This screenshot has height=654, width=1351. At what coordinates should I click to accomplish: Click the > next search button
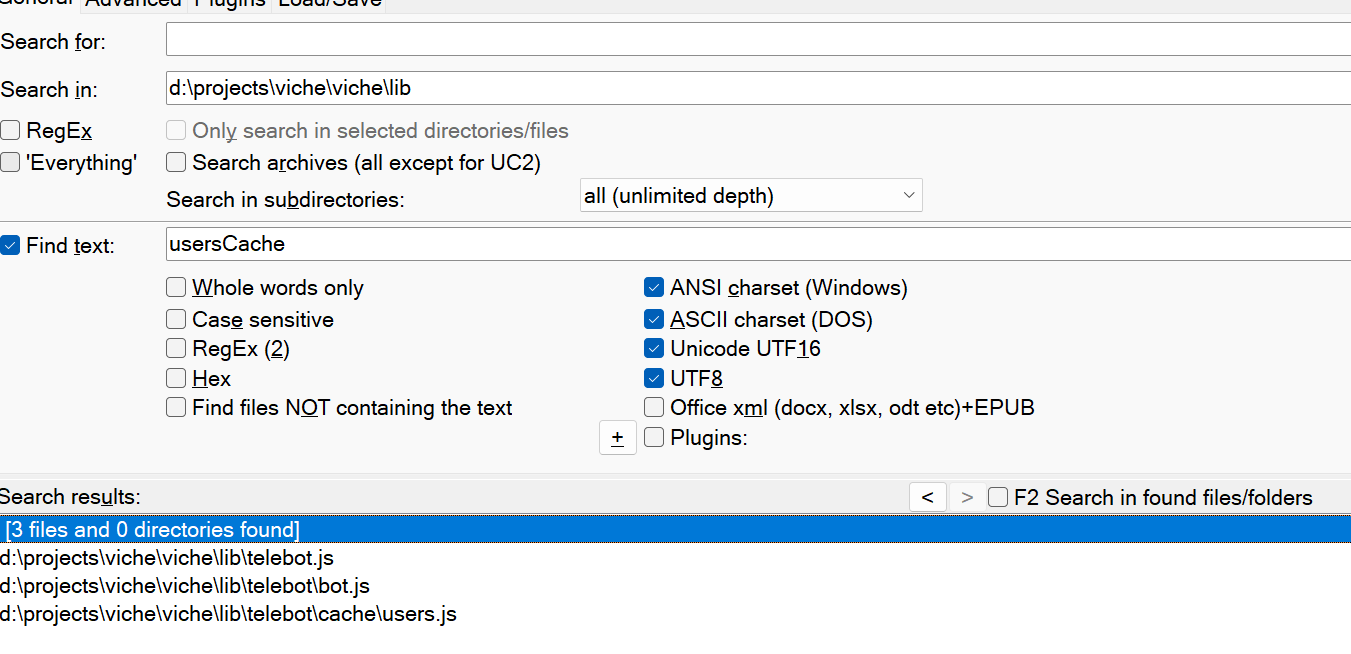coord(966,497)
